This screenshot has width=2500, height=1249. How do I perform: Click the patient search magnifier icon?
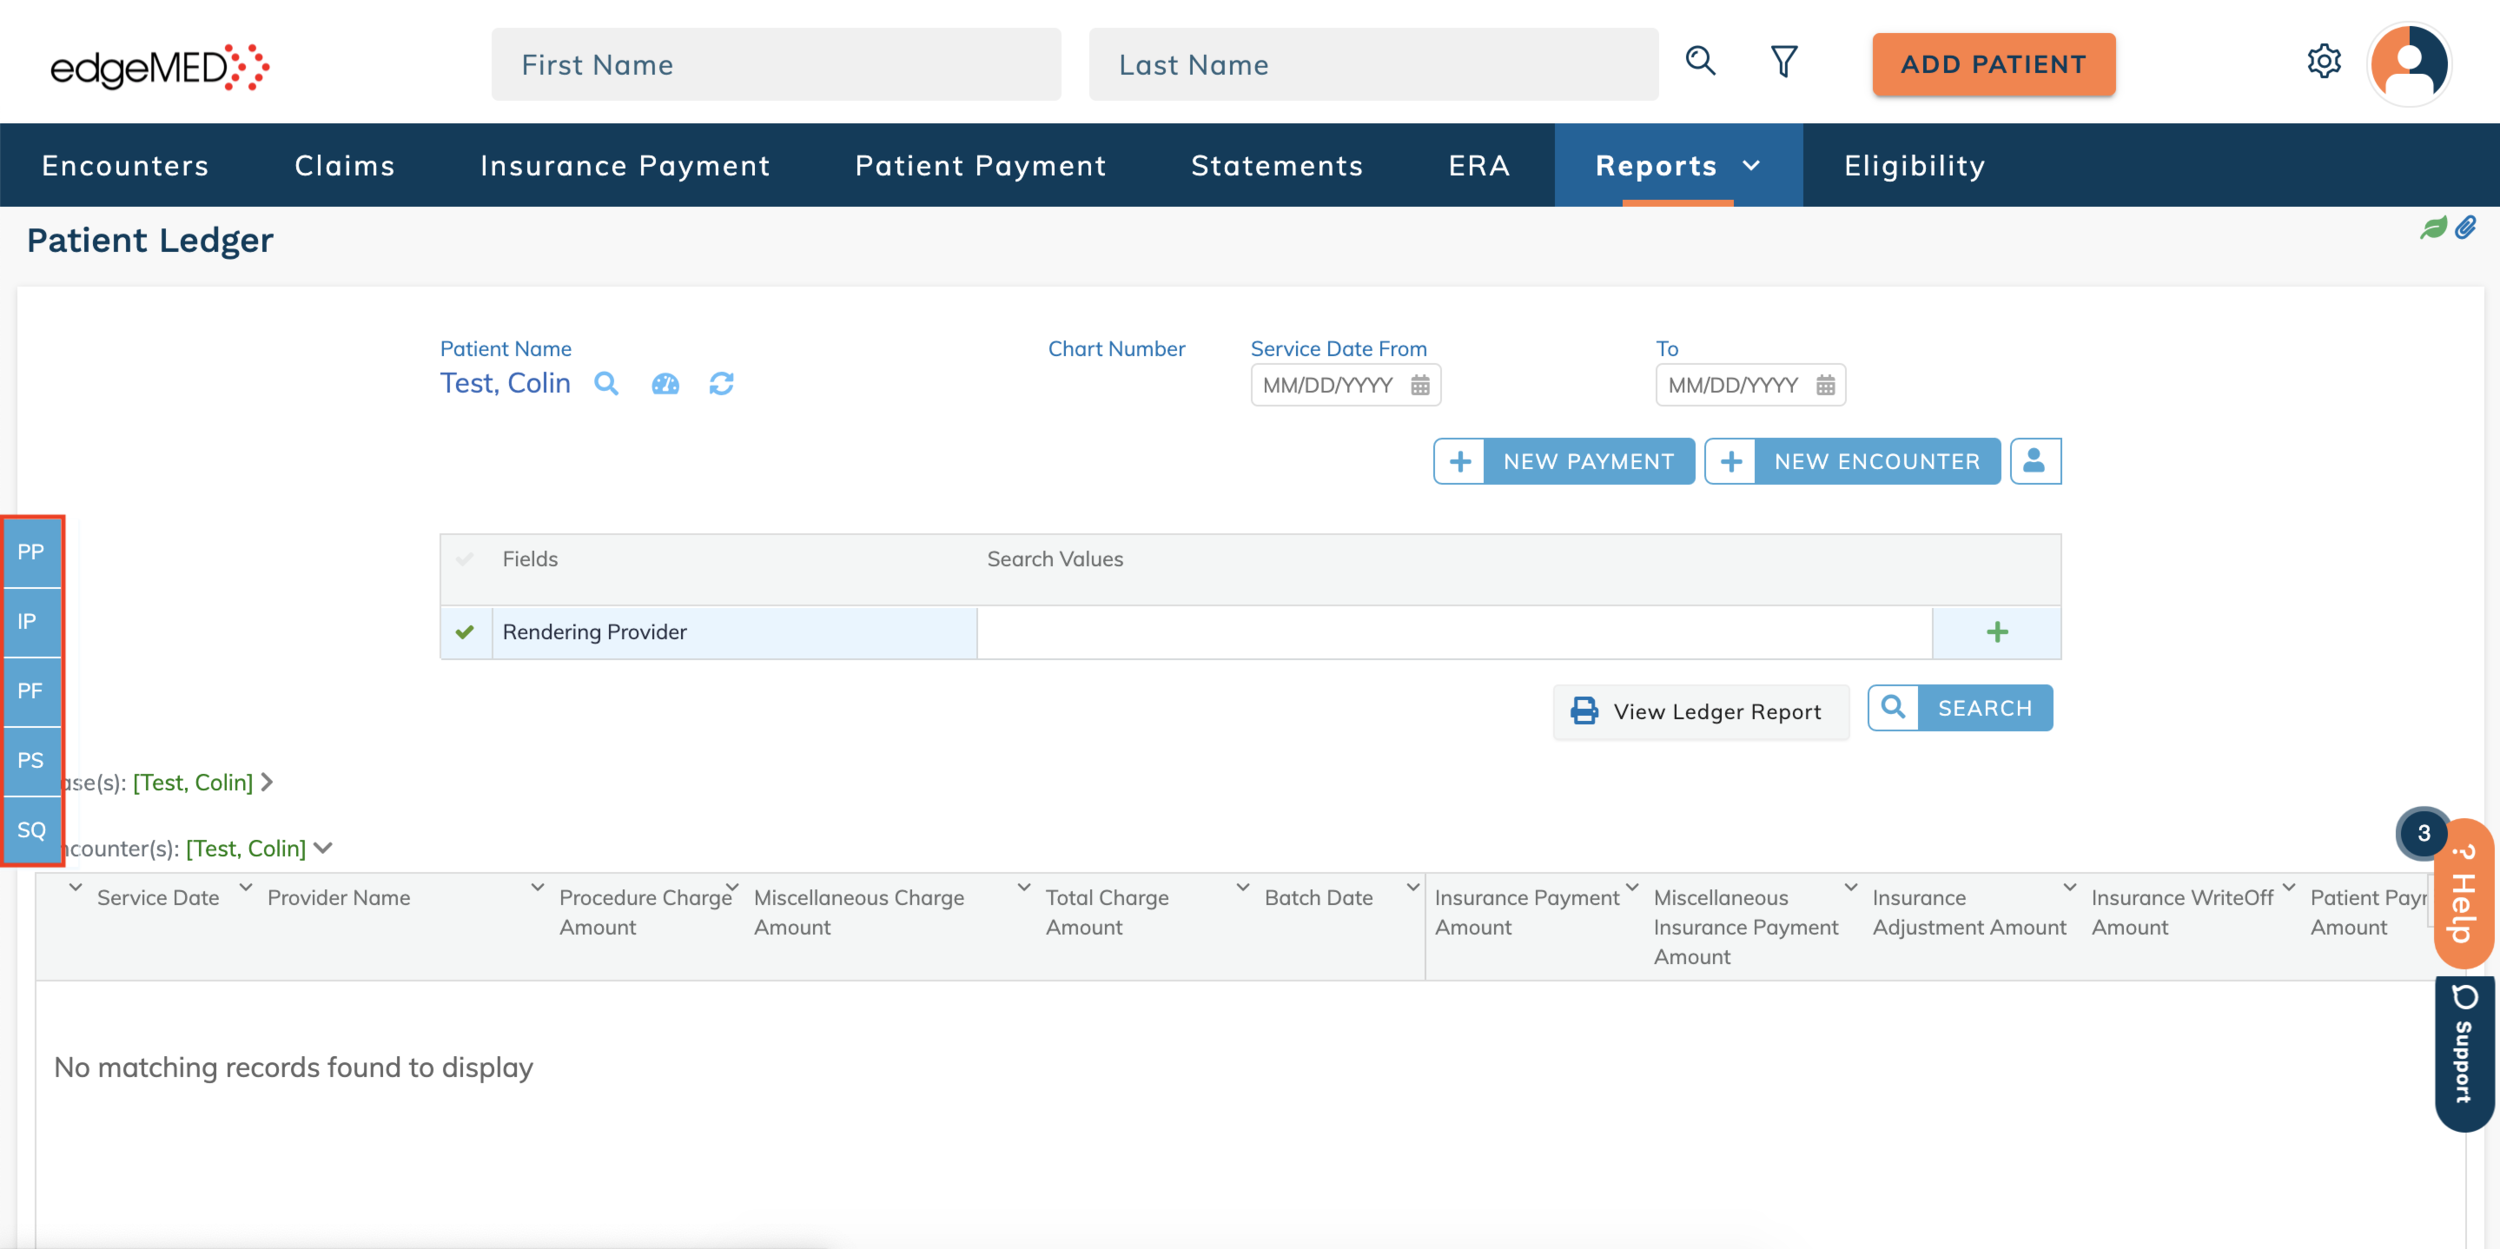(x=606, y=384)
